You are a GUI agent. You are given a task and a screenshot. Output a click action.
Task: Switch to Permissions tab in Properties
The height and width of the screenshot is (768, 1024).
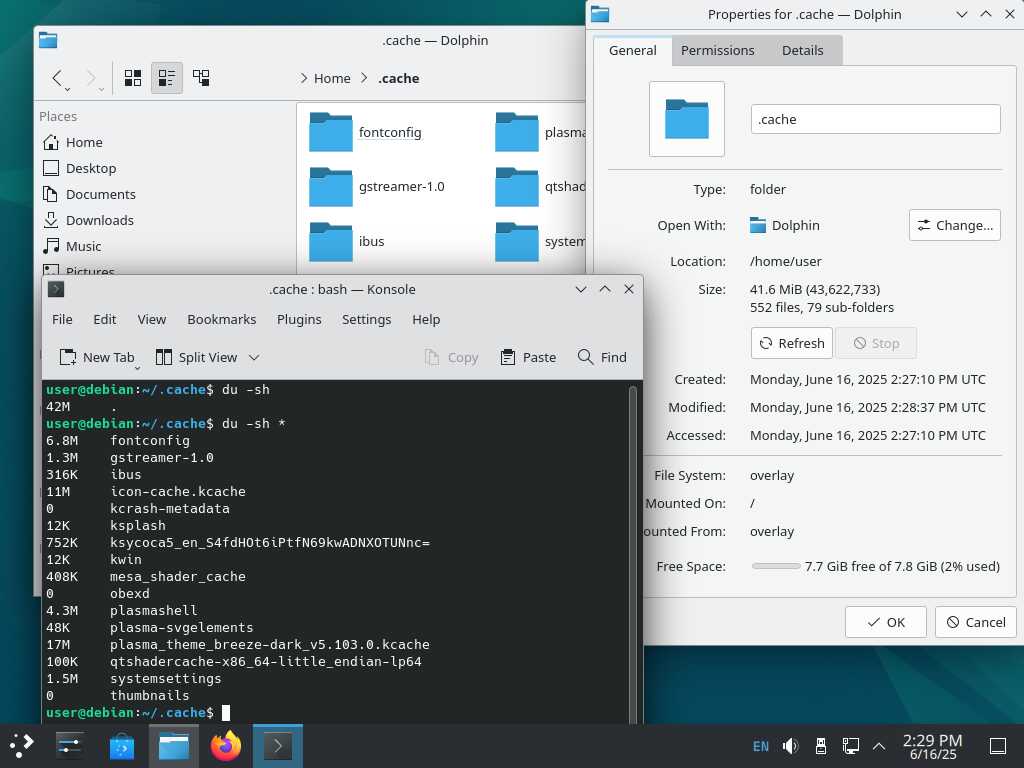(x=718, y=50)
